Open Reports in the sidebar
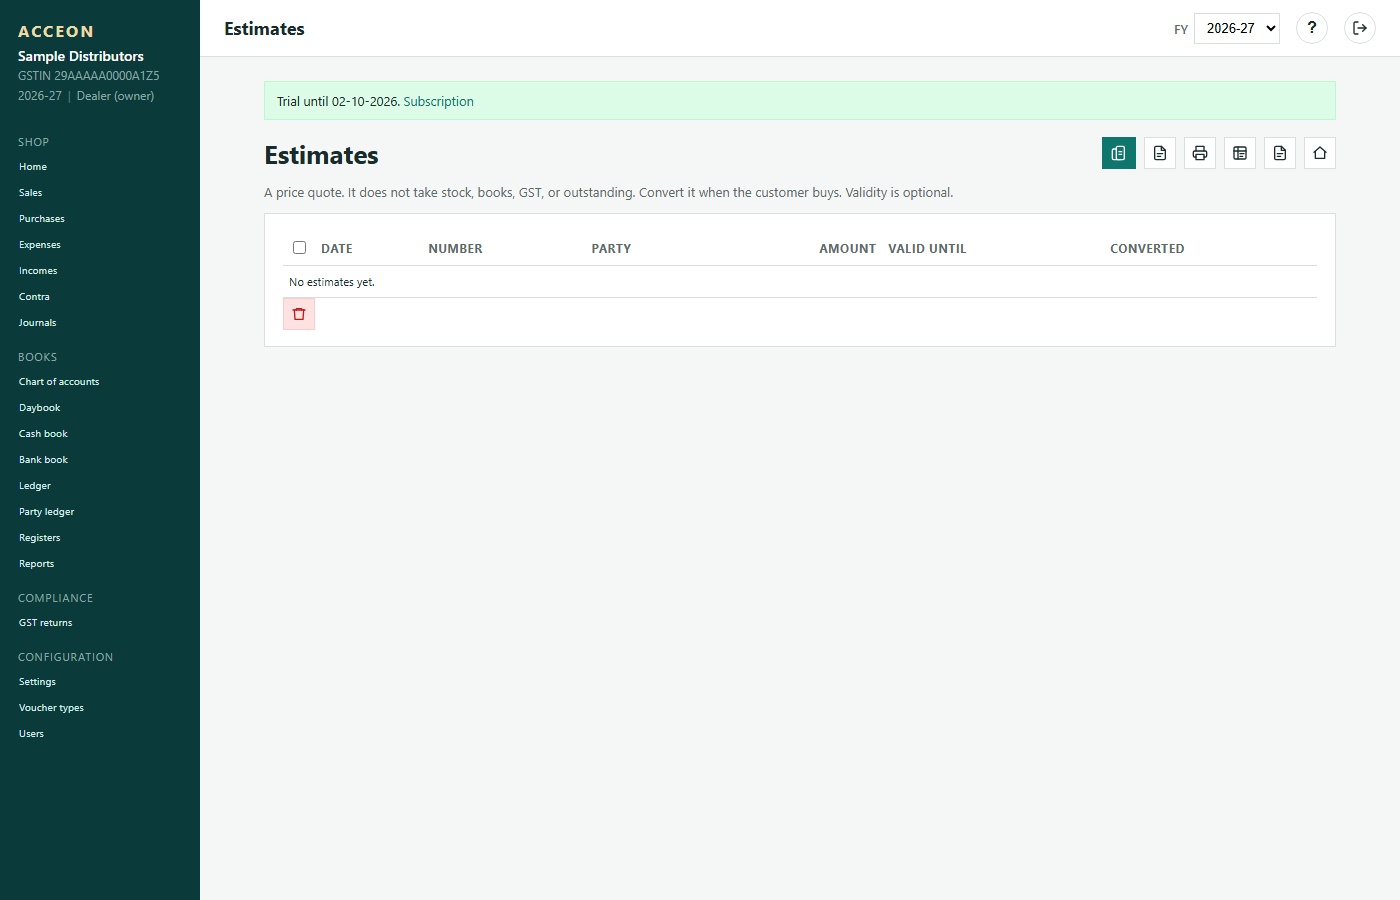The image size is (1400, 900). coord(37,564)
